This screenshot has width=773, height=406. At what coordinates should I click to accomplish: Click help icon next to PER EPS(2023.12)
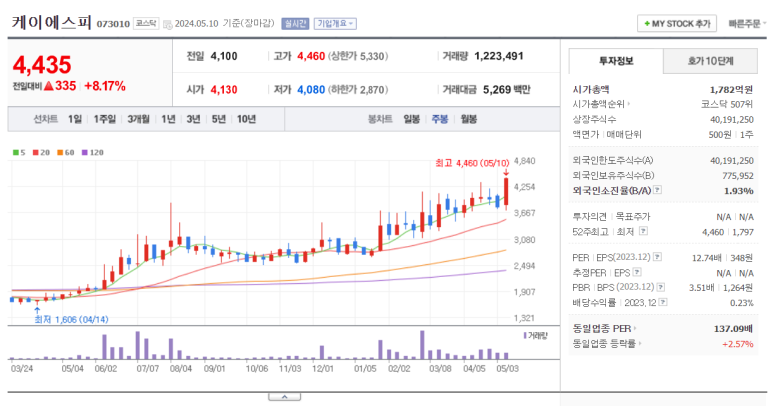[657, 257]
